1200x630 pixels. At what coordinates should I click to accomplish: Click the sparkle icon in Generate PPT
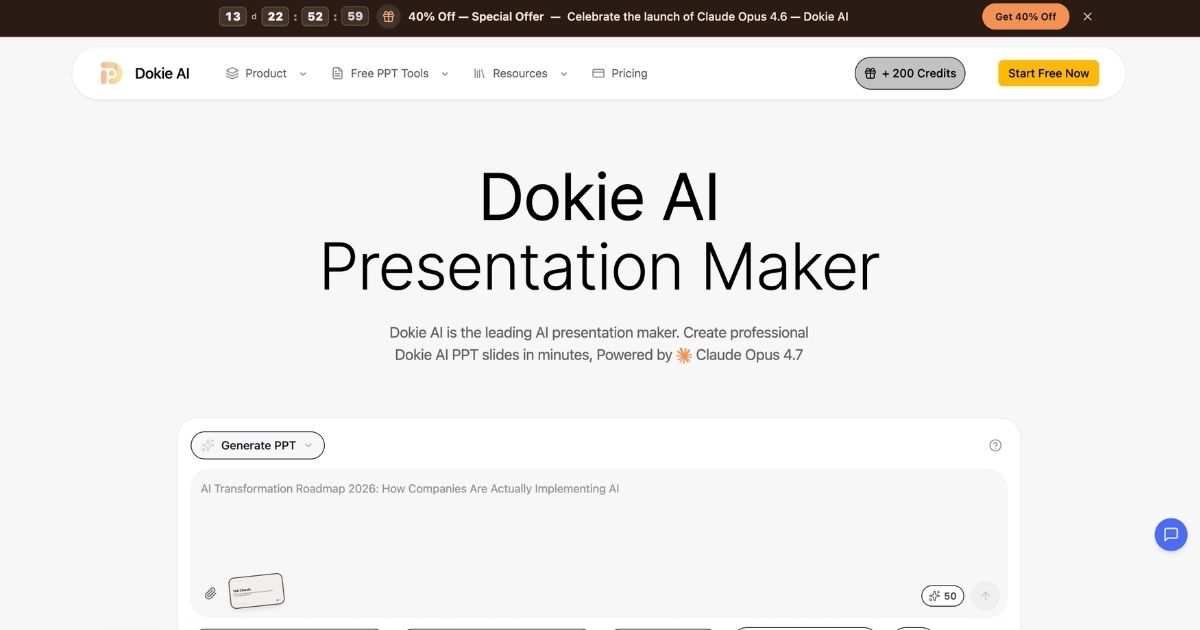(208, 445)
